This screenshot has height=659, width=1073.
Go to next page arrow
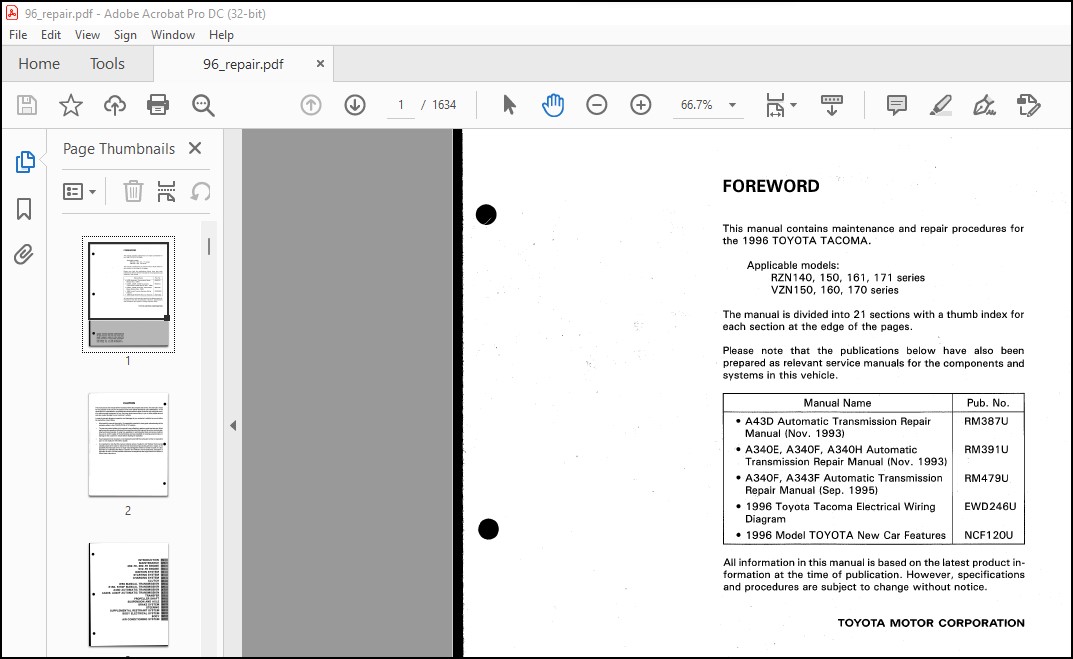(x=354, y=105)
